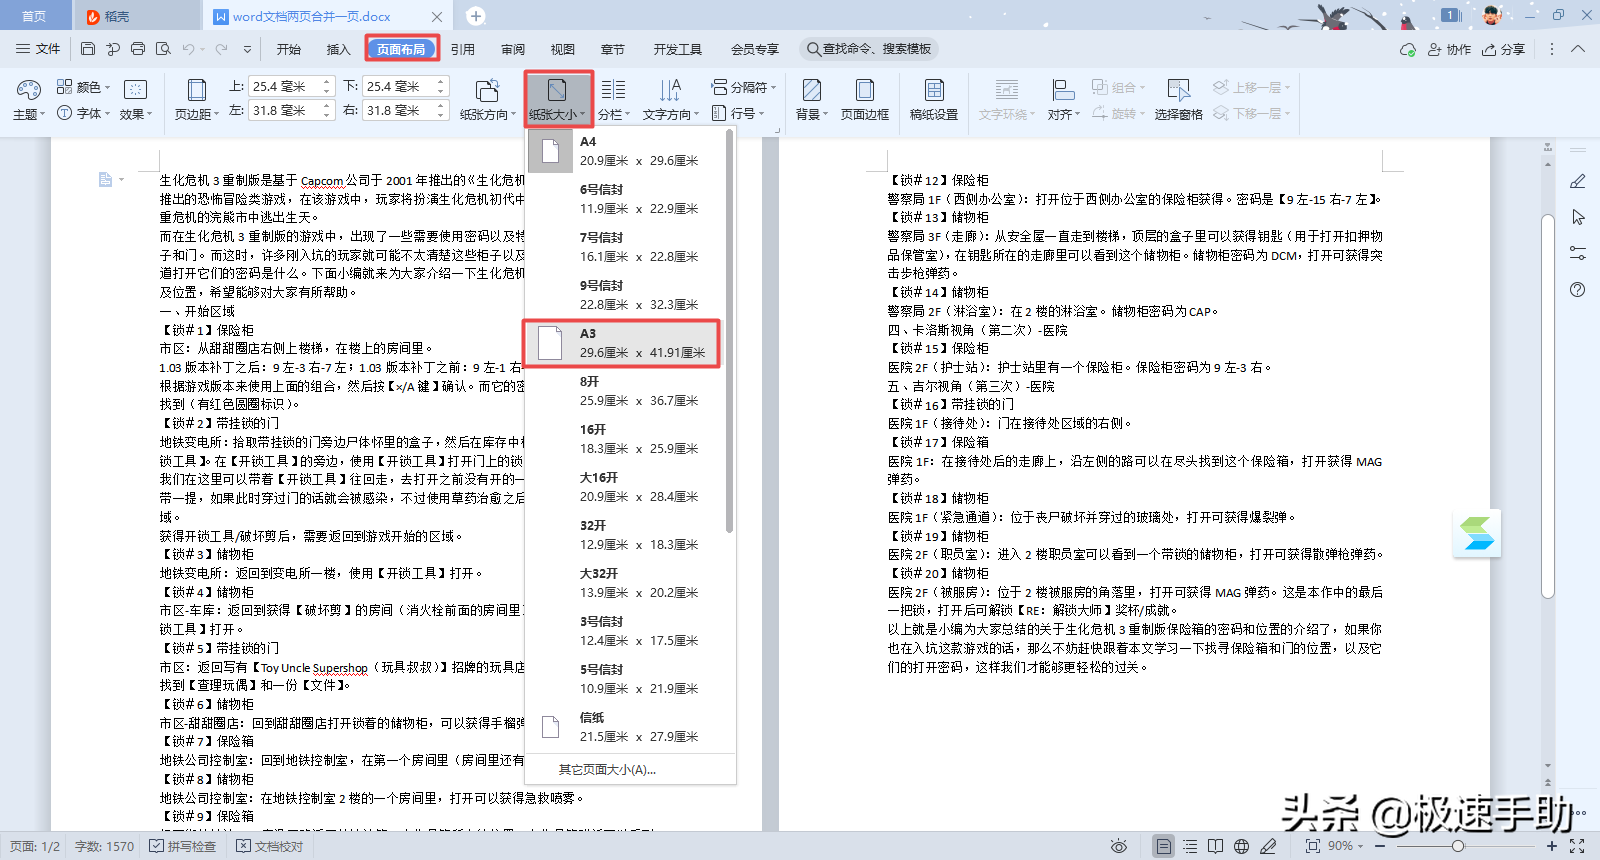The width and height of the screenshot is (1600, 860).
Task: Open the page margins tool
Action: 197,99
